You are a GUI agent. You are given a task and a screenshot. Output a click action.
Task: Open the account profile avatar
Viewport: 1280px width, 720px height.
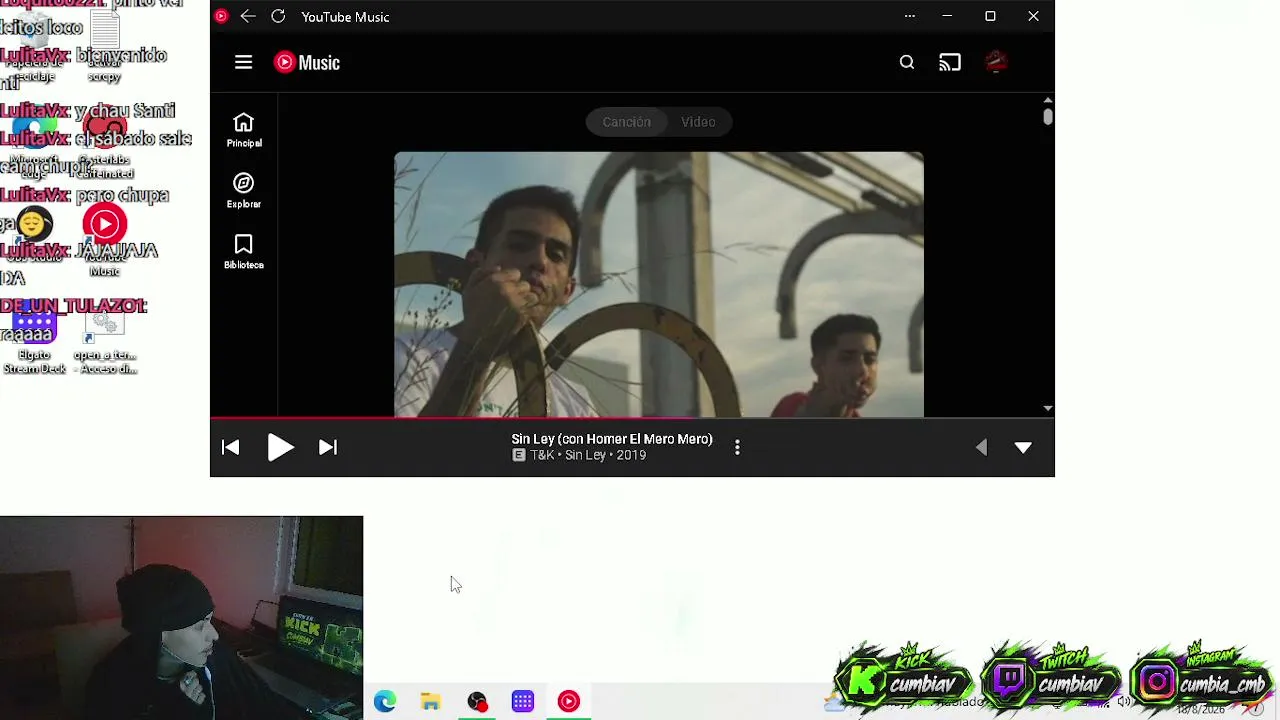(x=996, y=62)
